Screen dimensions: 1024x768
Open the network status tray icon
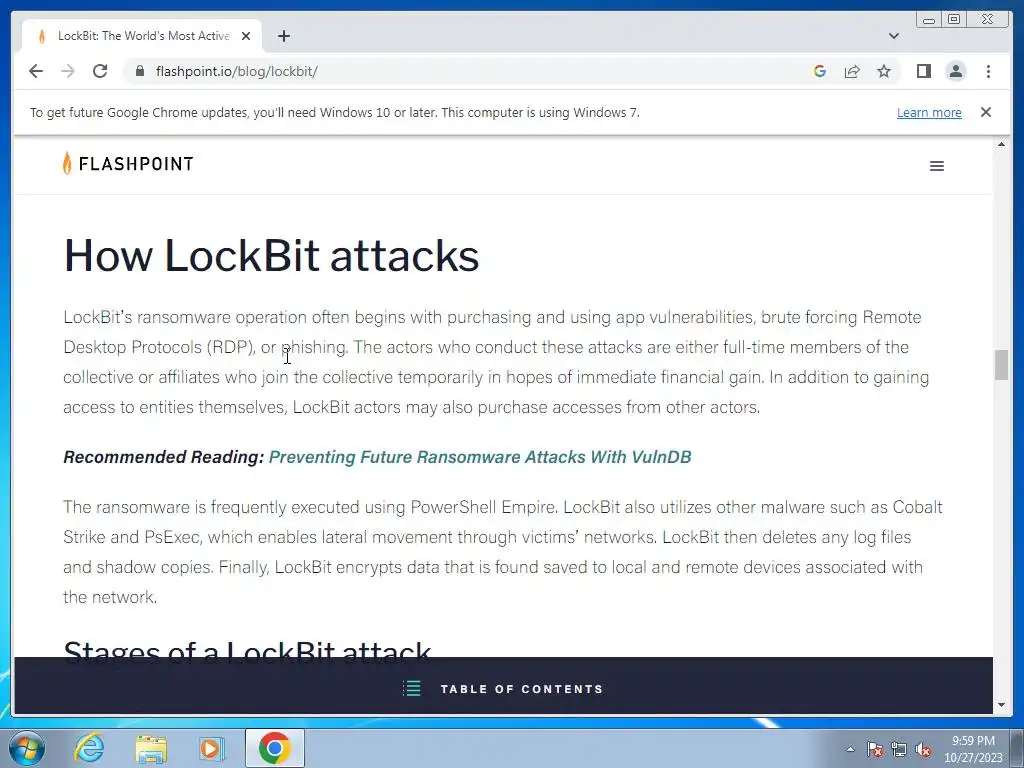click(899, 749)
